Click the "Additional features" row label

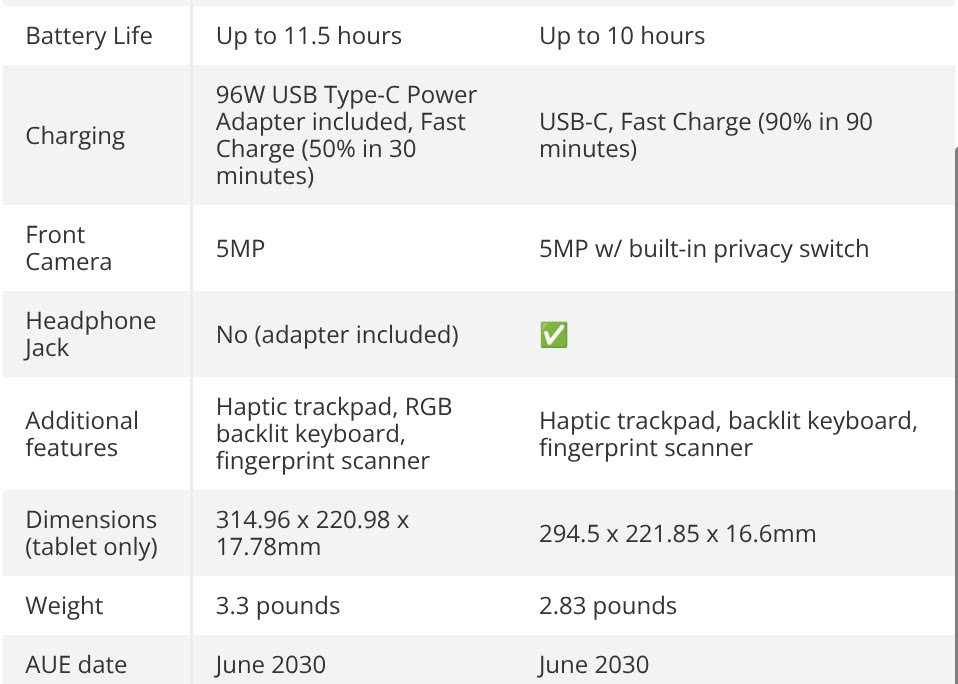click(82, 434)
